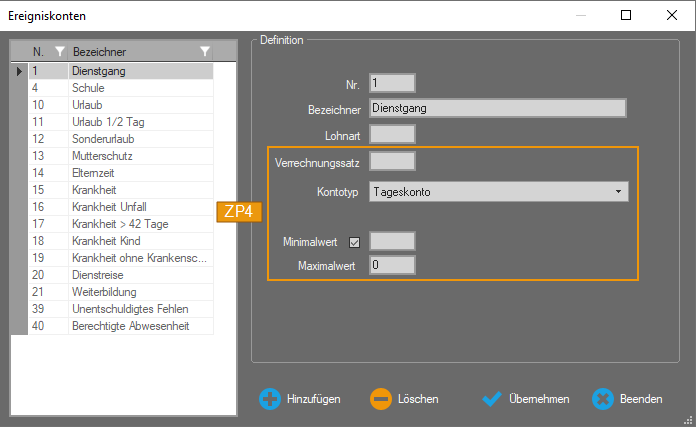This screenshot has width=696, height=427.
Task: Click the Bezeichner column header
Action: (130, 51)
